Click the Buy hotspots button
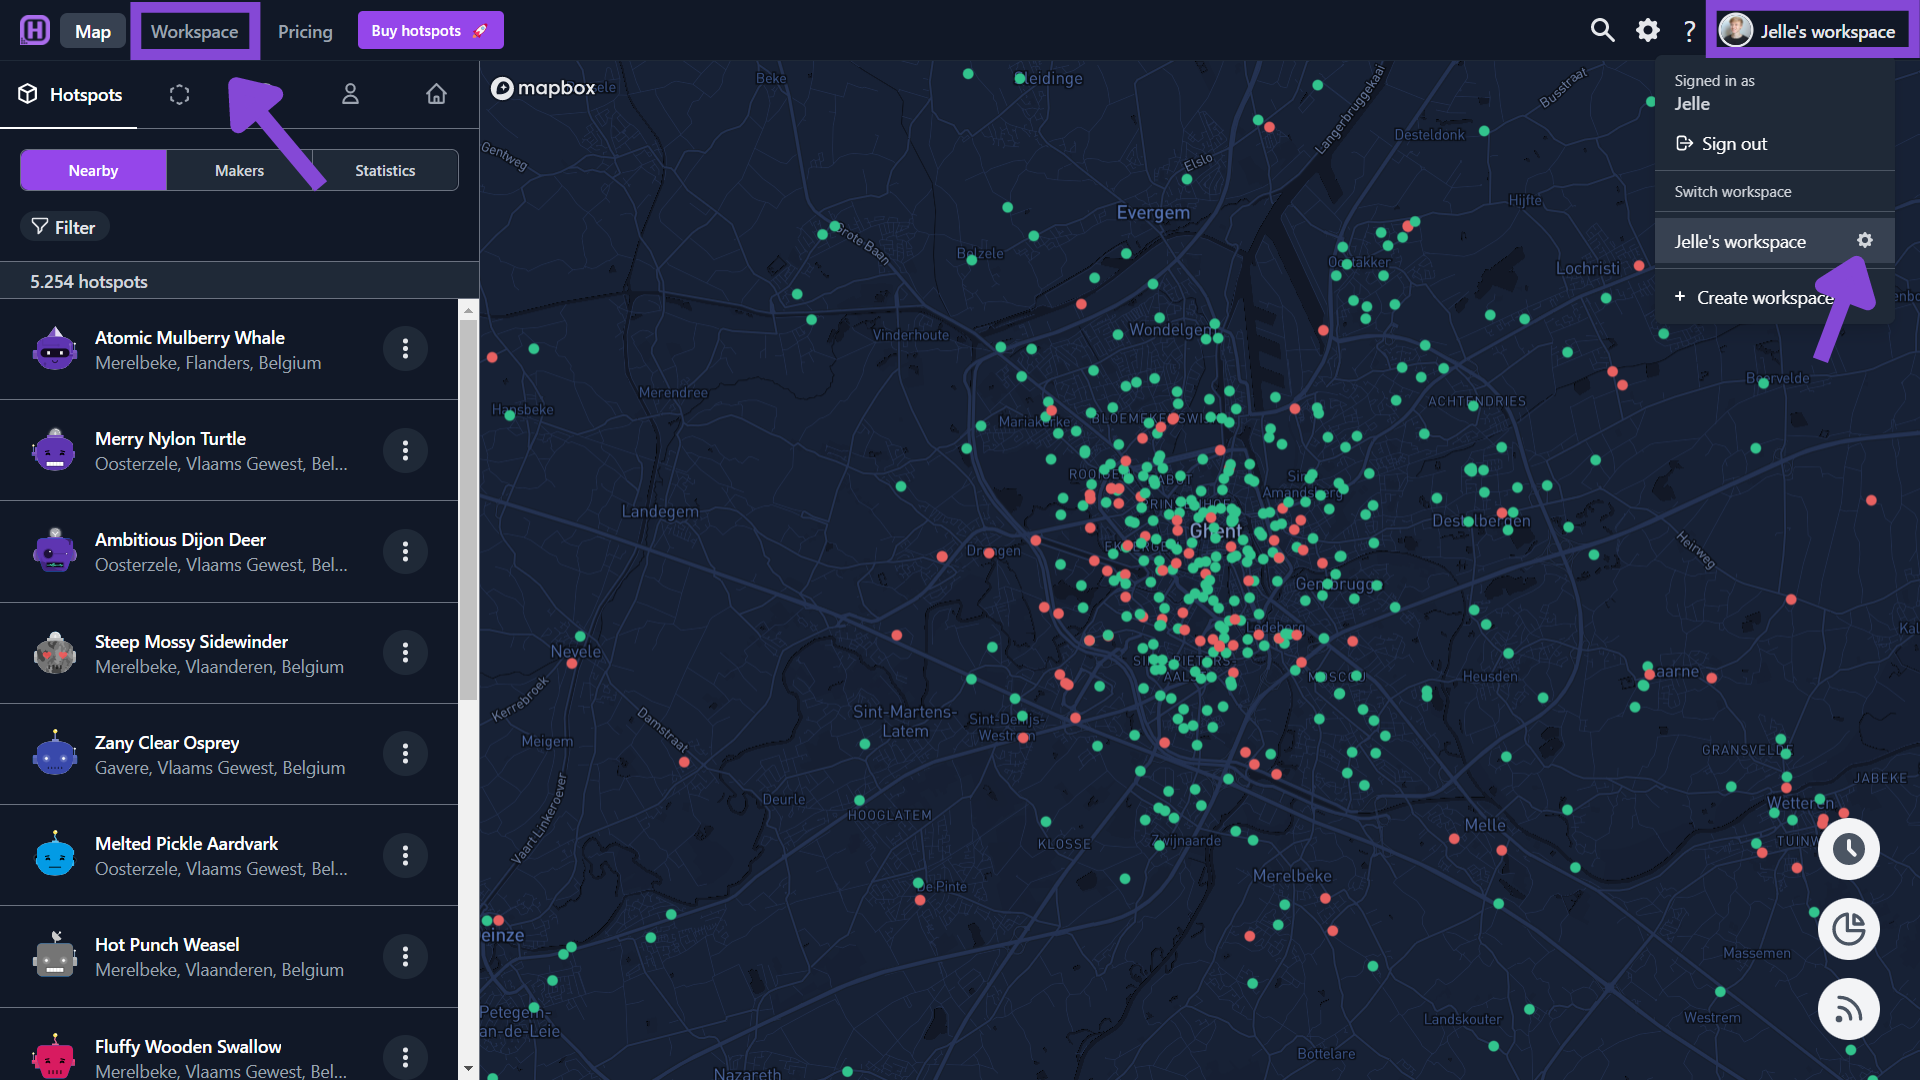The width and height of the screenshot is (1920, 1080). click(x=430, y=31)
